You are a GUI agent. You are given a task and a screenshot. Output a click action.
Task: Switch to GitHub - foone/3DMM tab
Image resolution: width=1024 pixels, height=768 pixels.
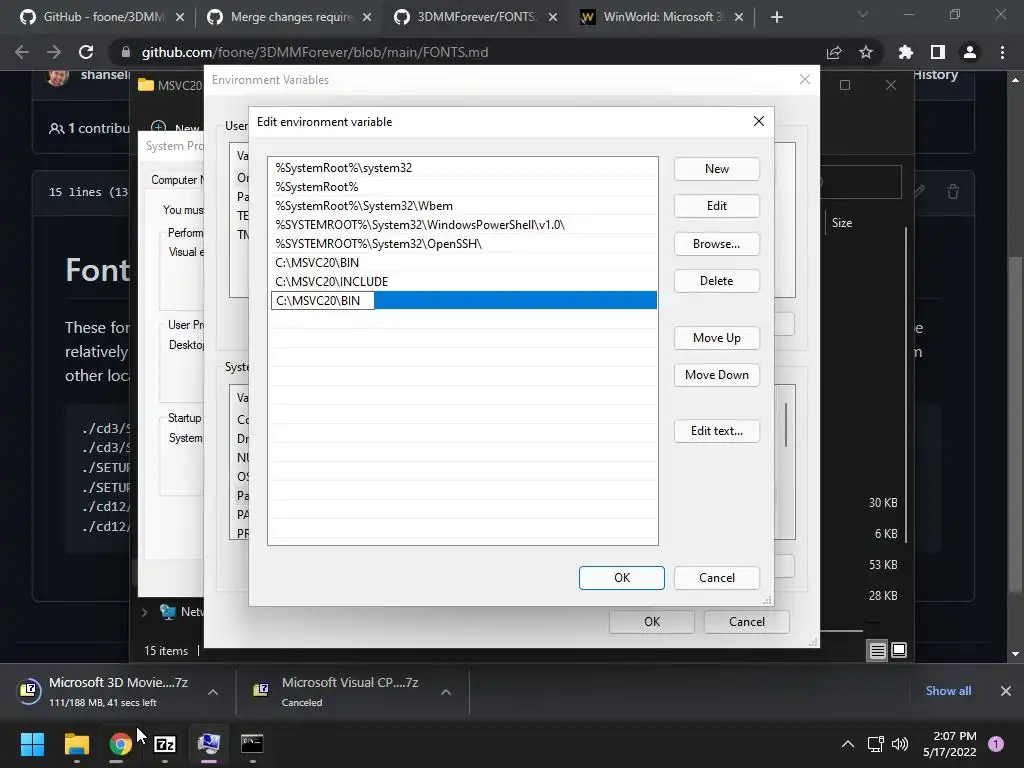(x=91, y=17)
